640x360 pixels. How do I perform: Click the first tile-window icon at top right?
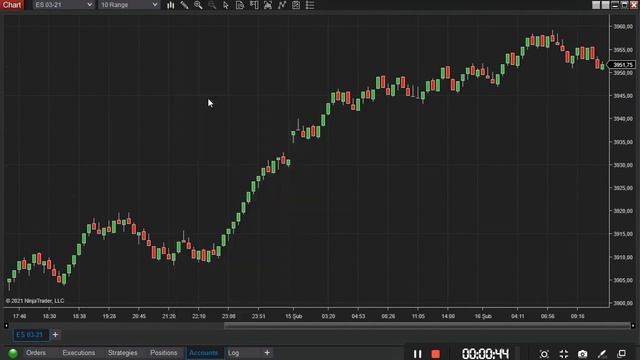[x=596, y=5]
